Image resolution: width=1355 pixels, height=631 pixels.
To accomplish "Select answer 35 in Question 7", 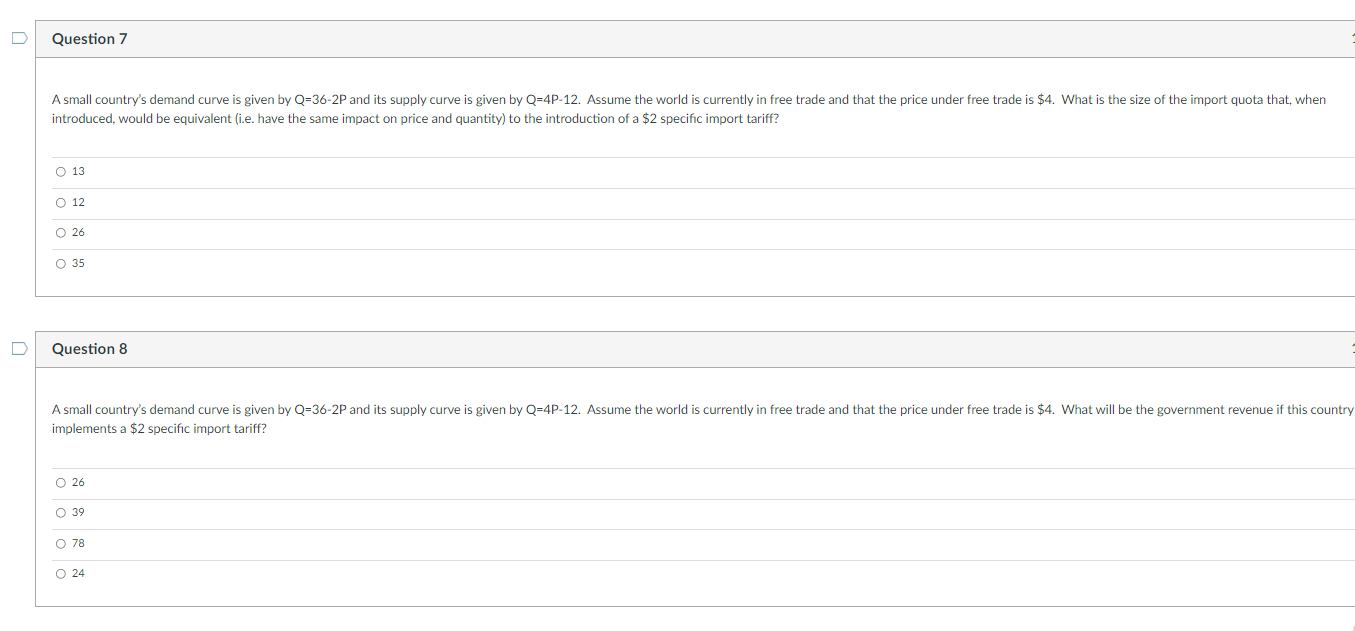I will tap(60, 263).
